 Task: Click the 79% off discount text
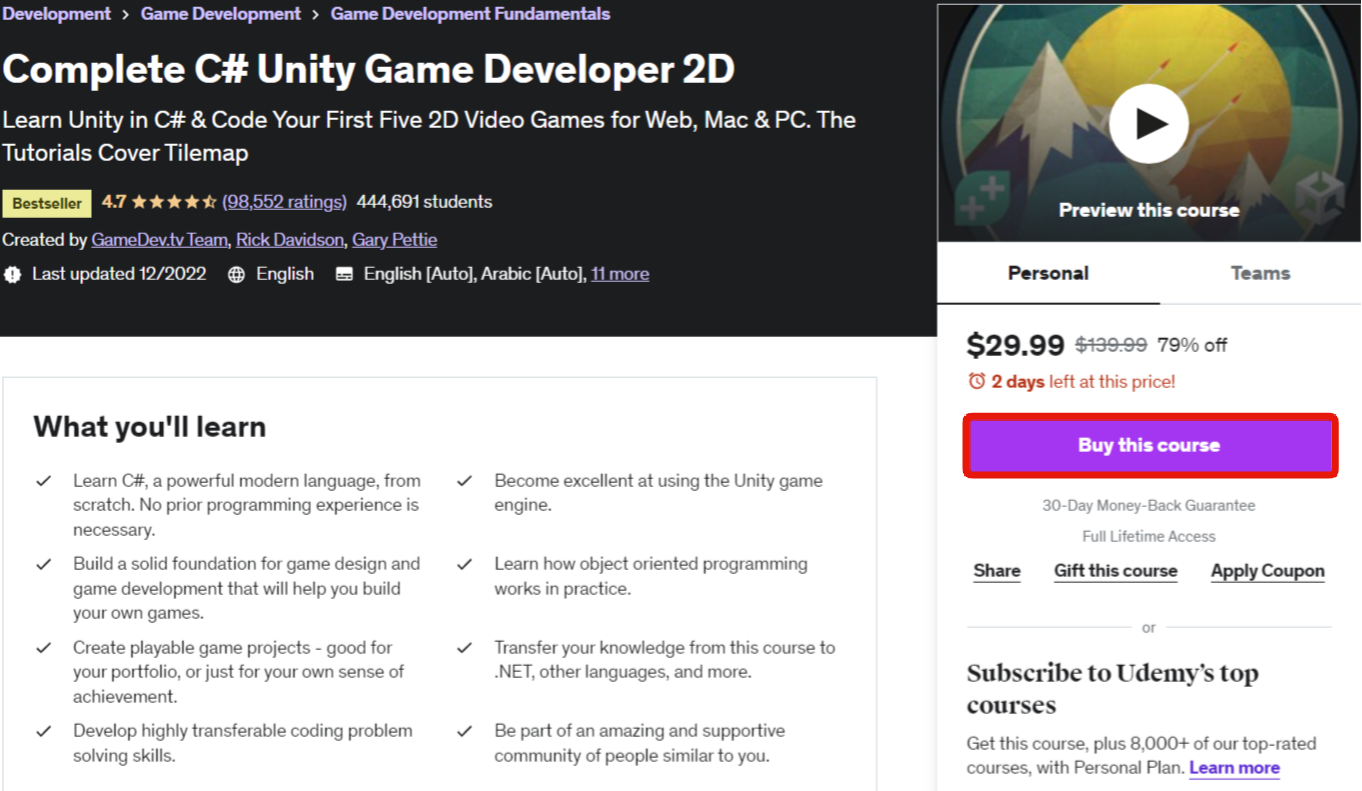coord(1192,345)
